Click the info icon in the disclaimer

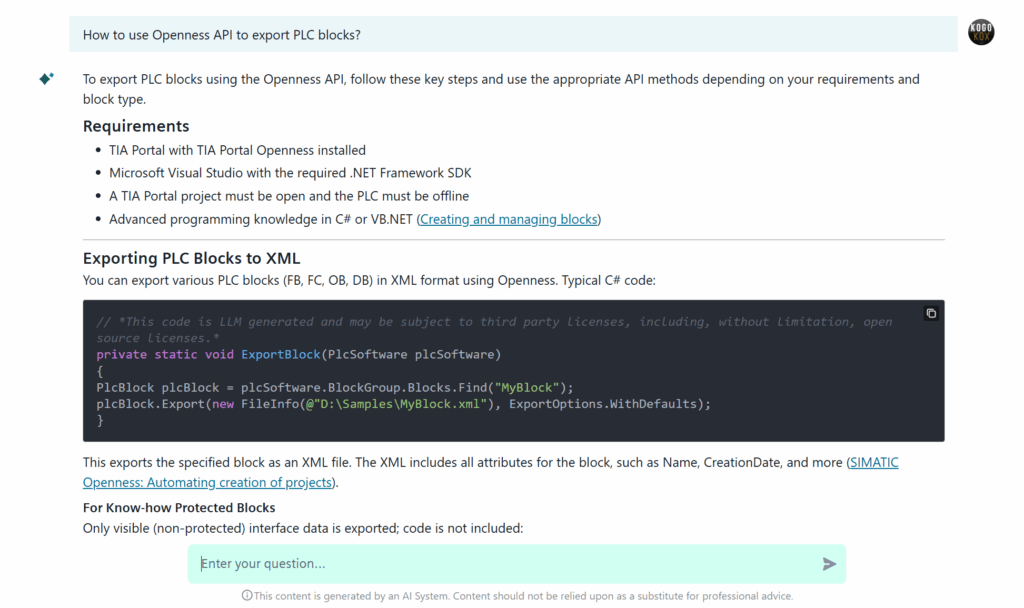[247, 596]
